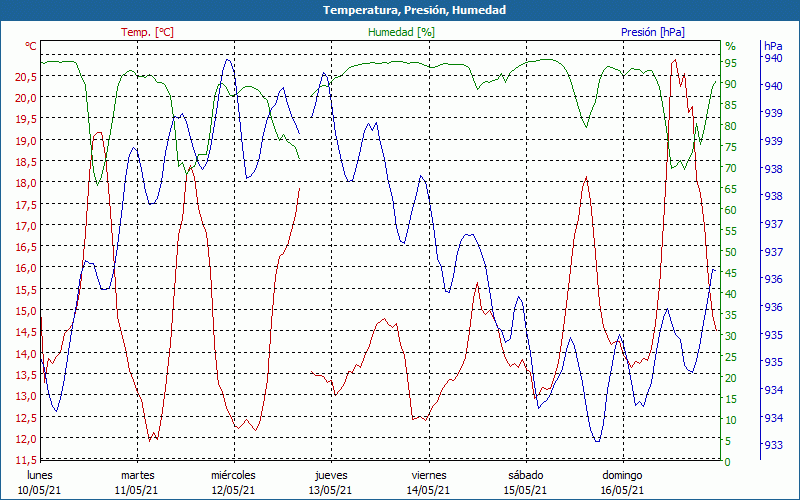
Task: Click the 'domingo' day label
Action: (622, 475)
